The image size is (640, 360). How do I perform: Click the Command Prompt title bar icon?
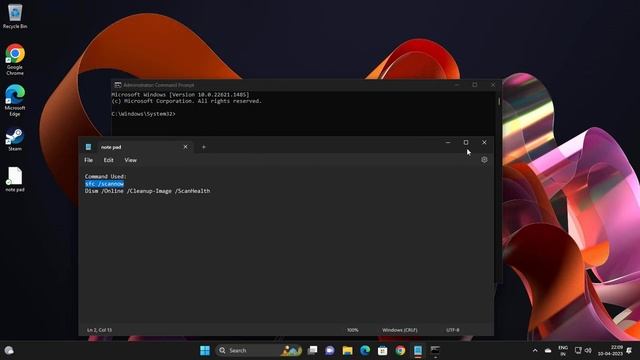click(x=118, y=85)
